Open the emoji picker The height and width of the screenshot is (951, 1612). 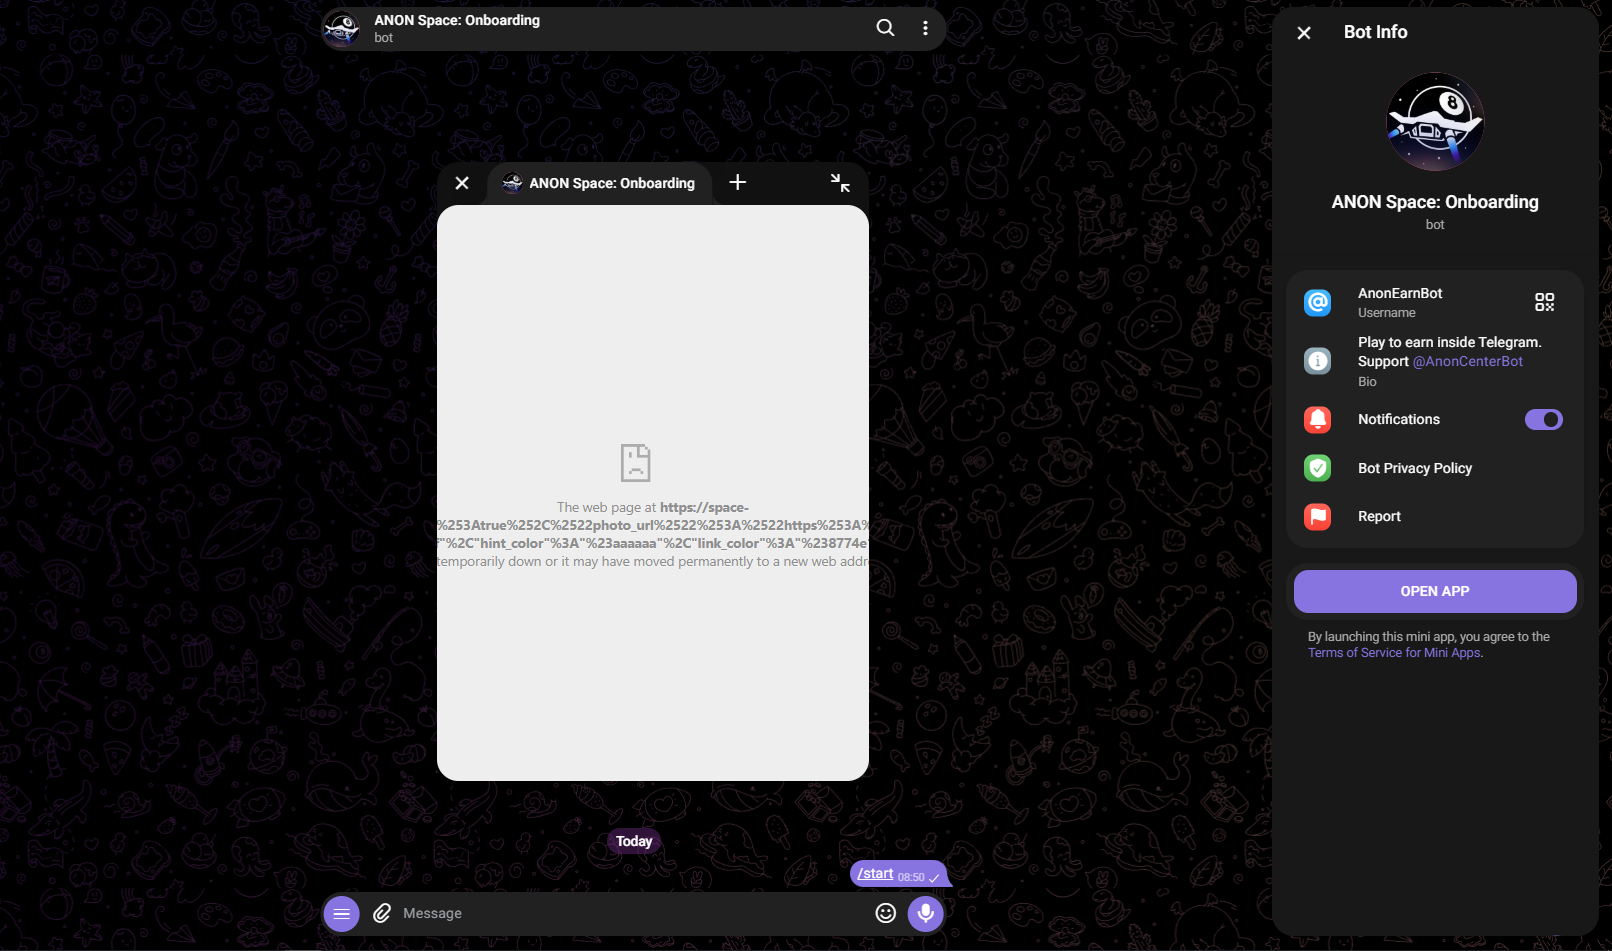tap(885, 913)
